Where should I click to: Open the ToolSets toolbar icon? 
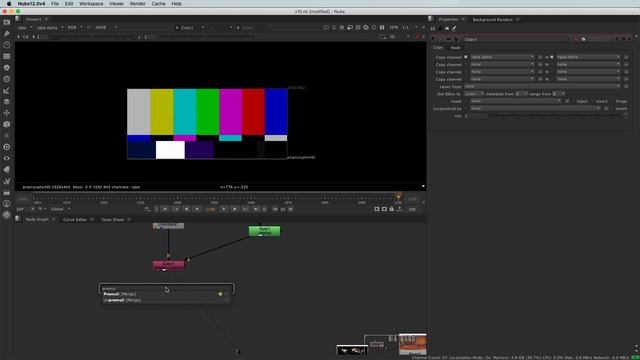click(x=7, y=181)
